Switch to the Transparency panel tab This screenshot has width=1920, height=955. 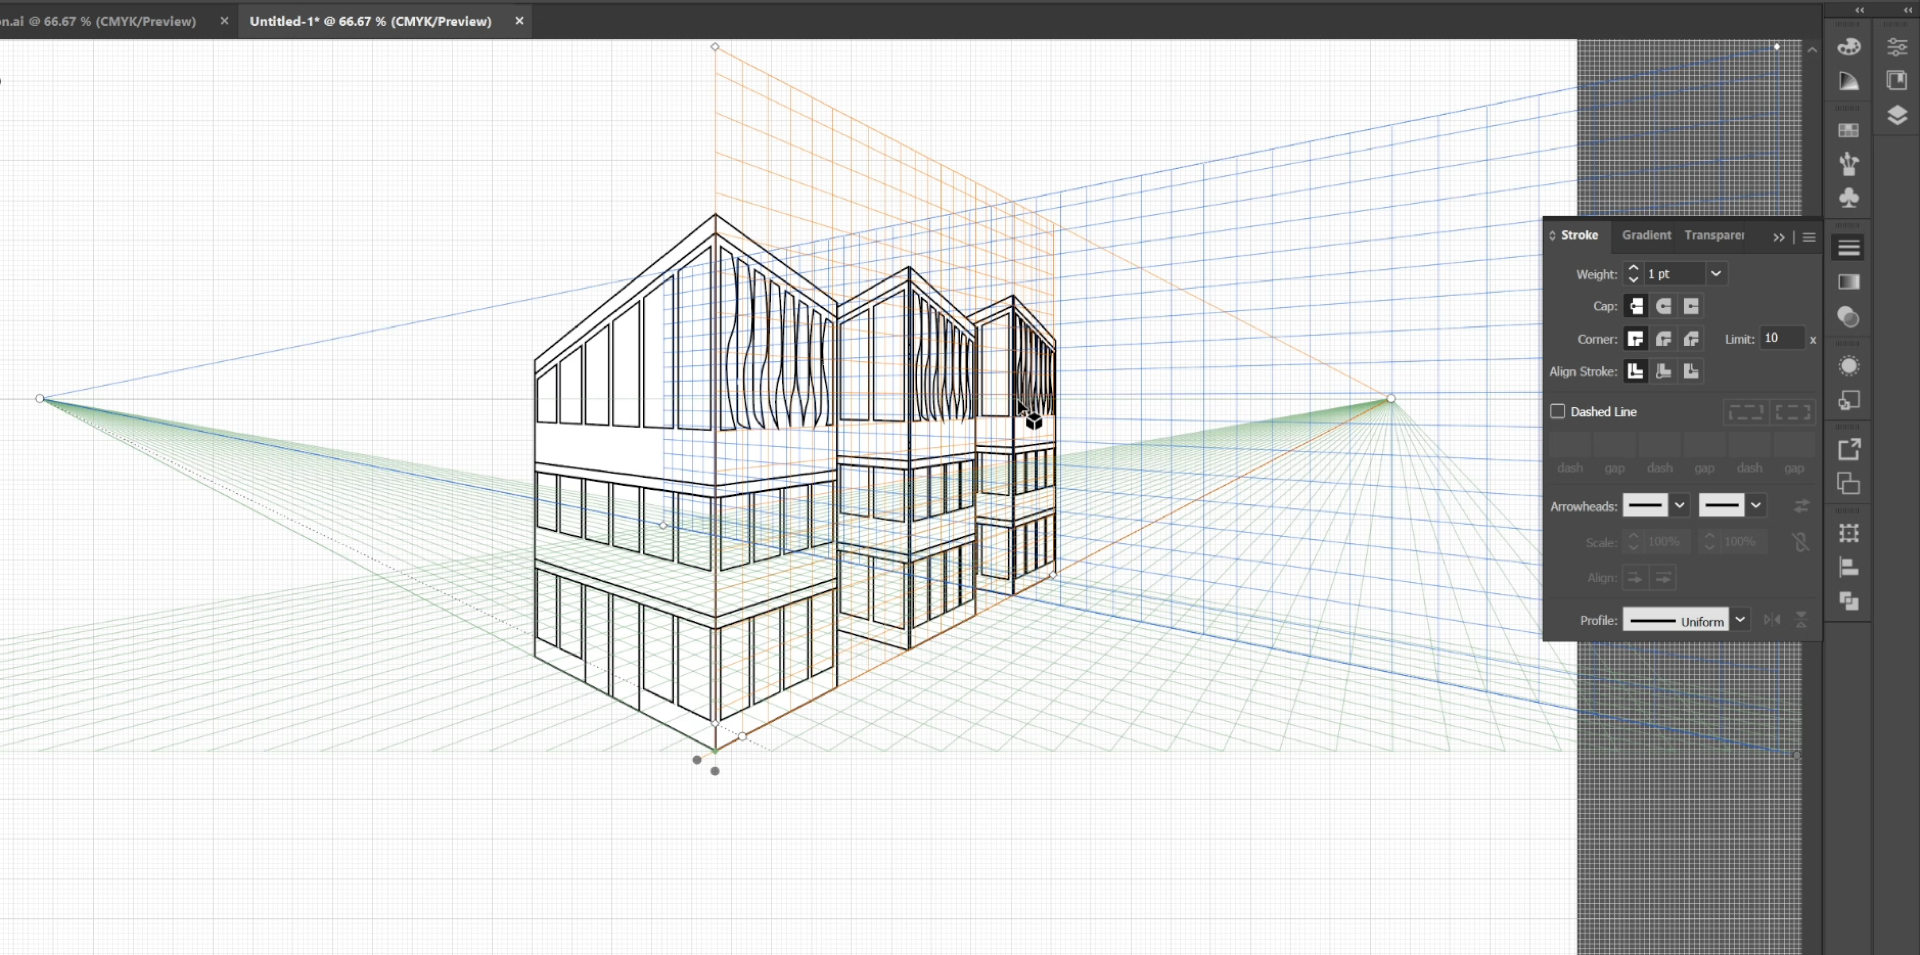[1713, 235]
